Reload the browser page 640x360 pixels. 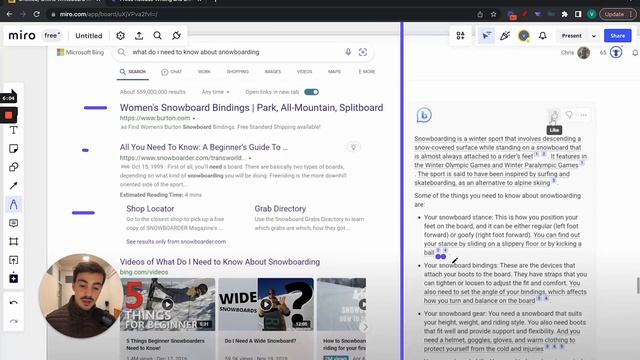pos(36,14)
